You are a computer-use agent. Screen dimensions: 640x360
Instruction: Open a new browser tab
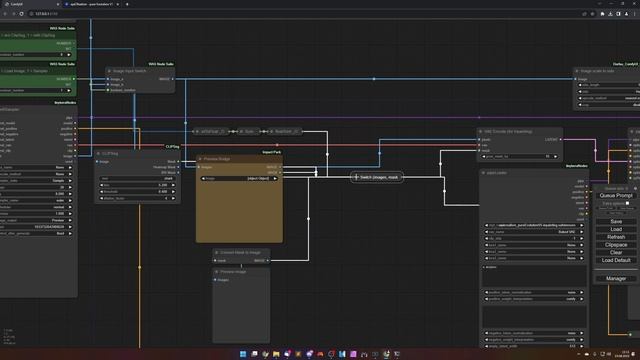coord(127,4)
